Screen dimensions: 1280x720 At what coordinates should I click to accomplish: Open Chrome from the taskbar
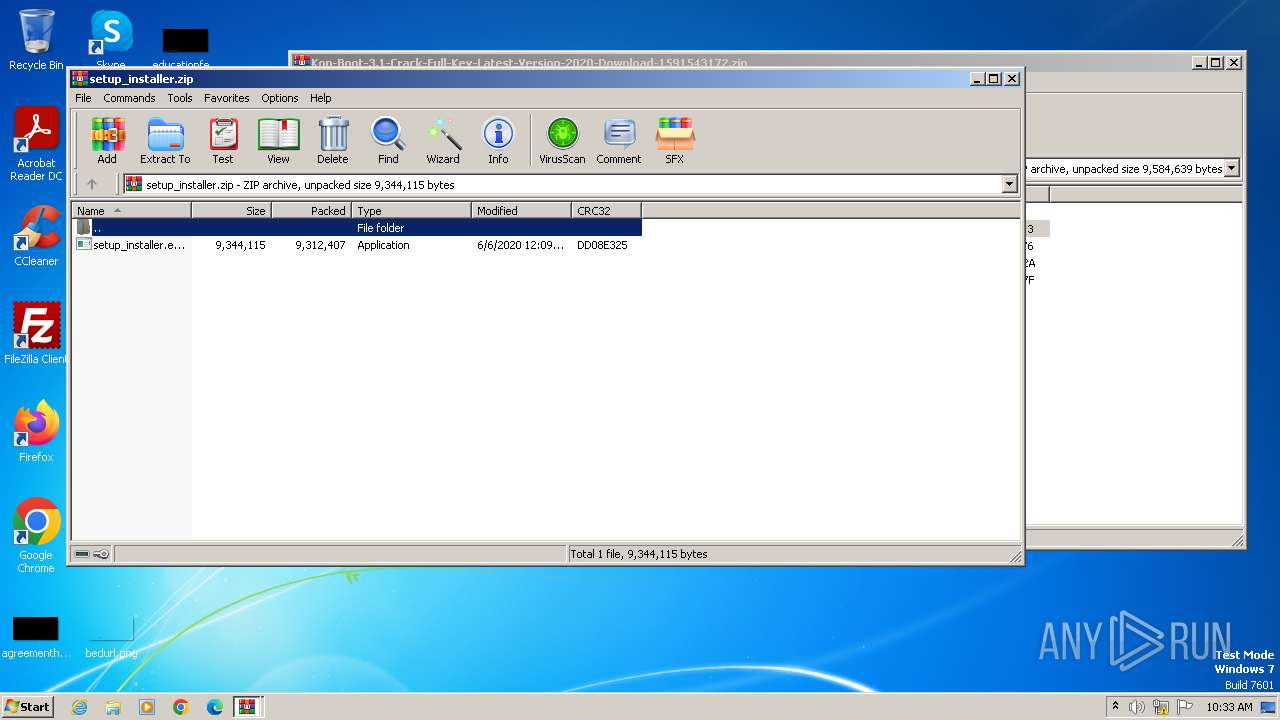point(181,707)
